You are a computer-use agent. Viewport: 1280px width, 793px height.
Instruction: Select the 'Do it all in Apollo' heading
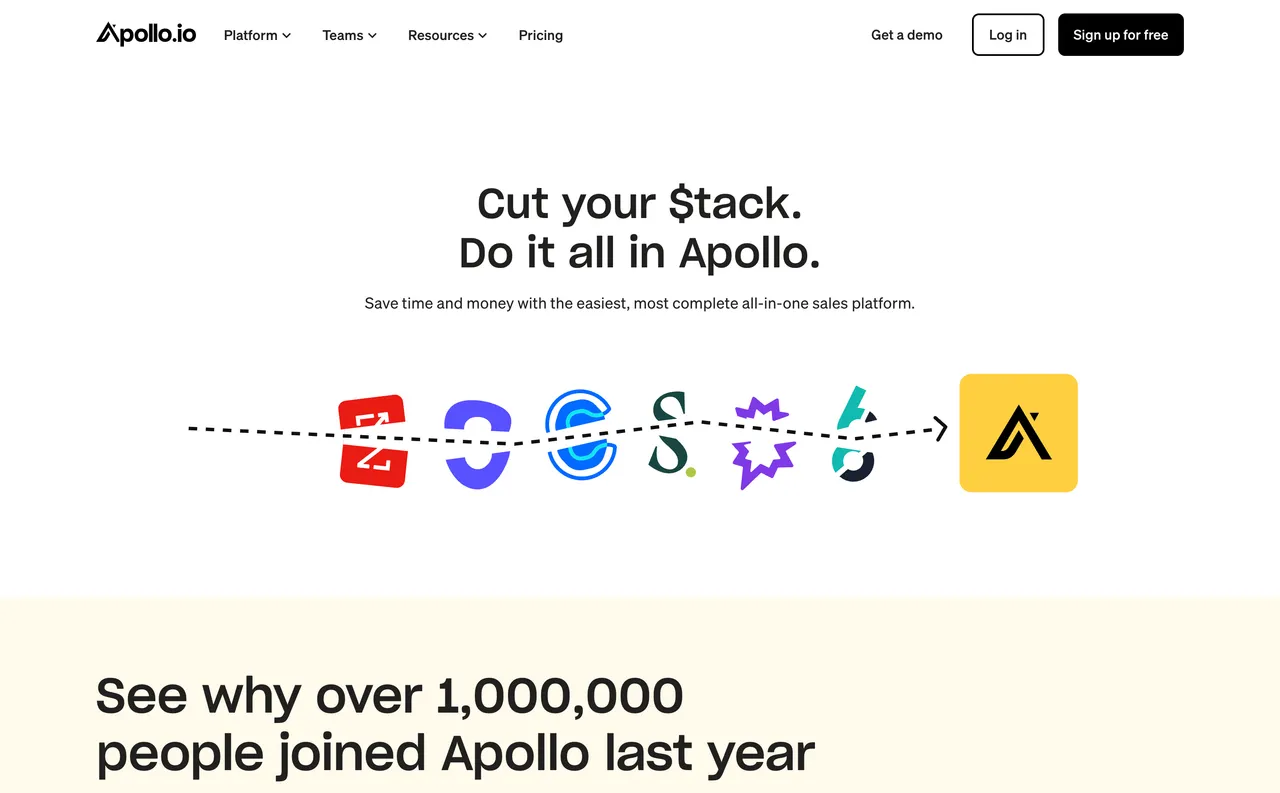click(639, 253)
